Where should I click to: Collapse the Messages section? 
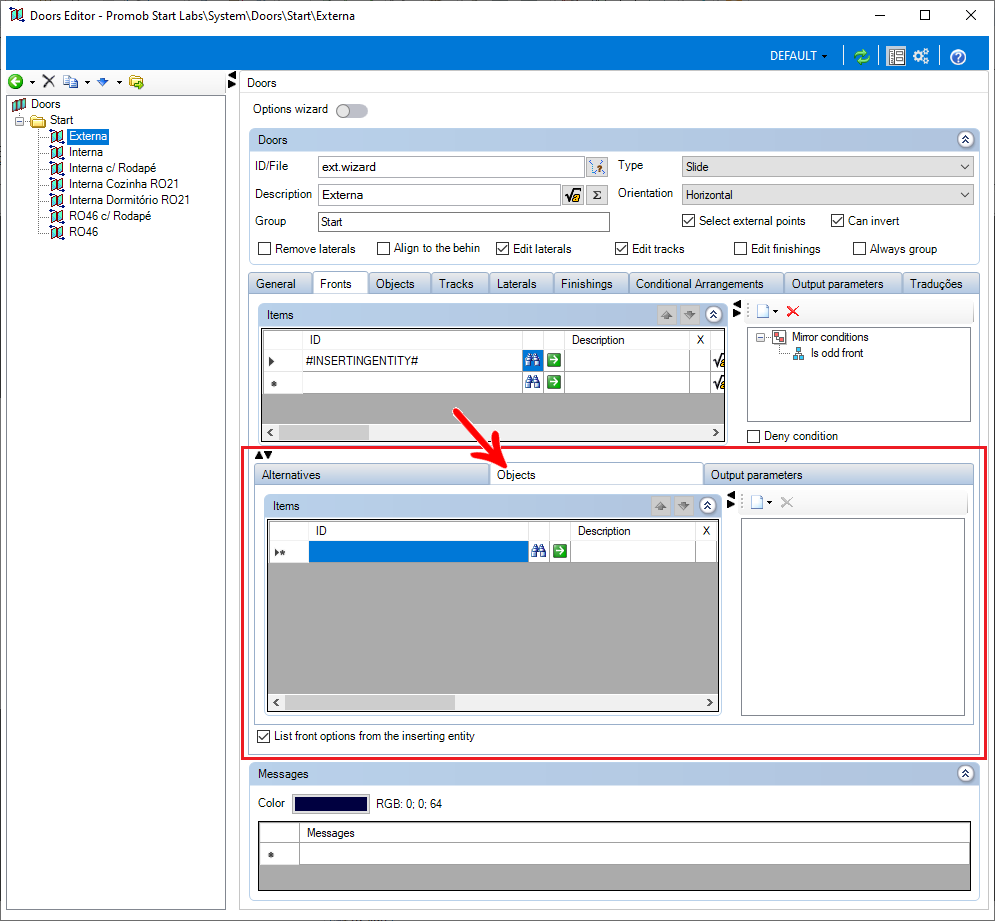pyautogui.click(x=965, y=774)
